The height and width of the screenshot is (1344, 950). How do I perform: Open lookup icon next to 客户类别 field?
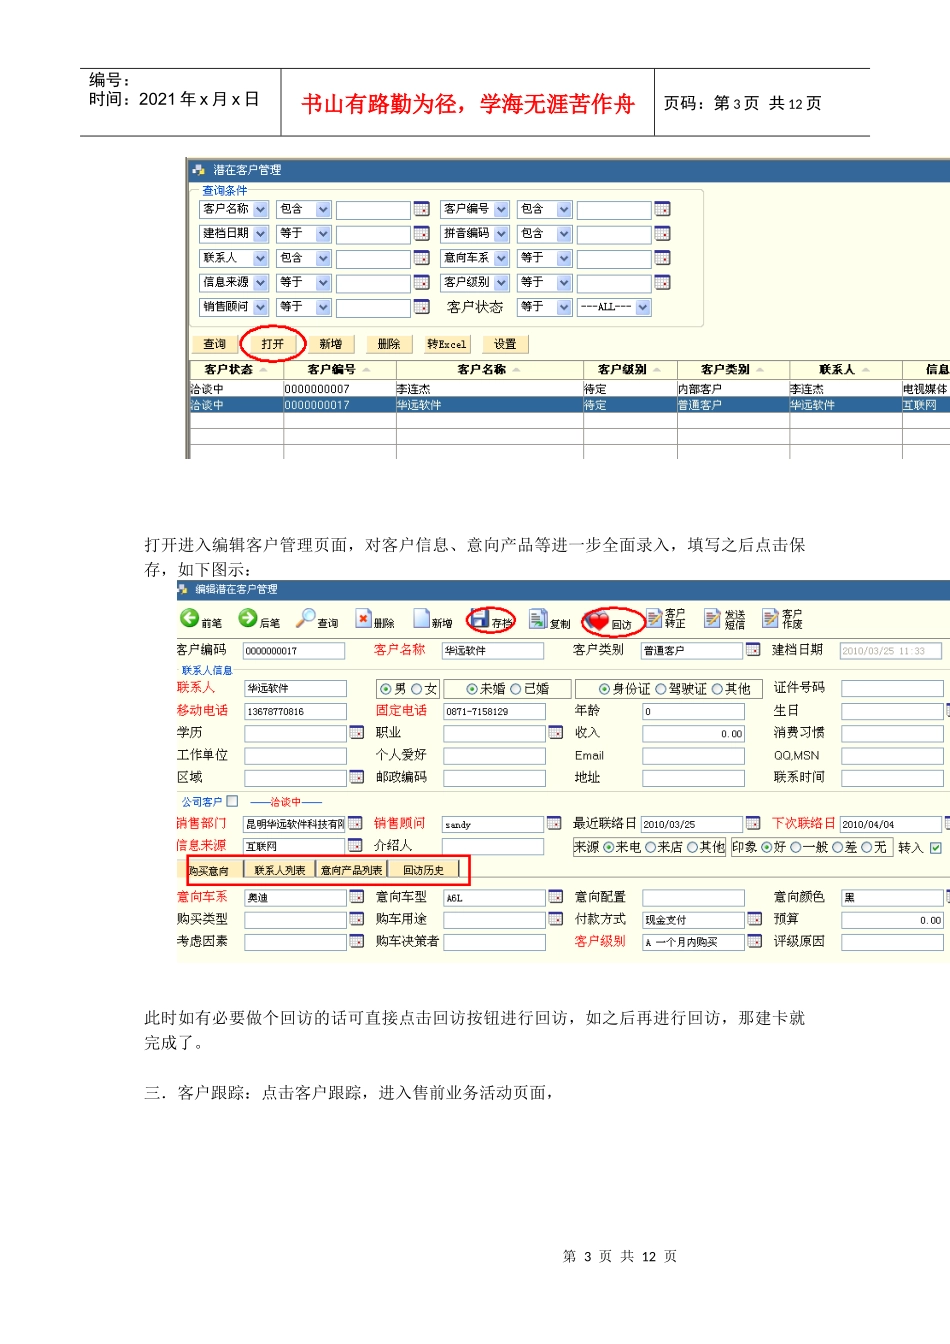point(753,650)
